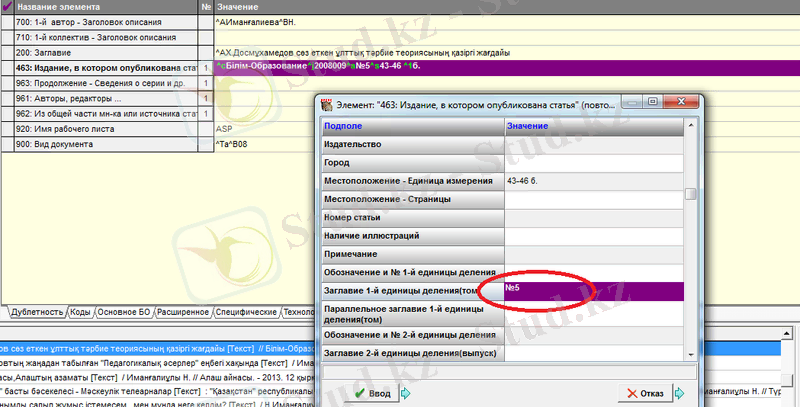Click the application icon in the dialog title bar
This screenshot has height=407, width=800.
(327, 105)
